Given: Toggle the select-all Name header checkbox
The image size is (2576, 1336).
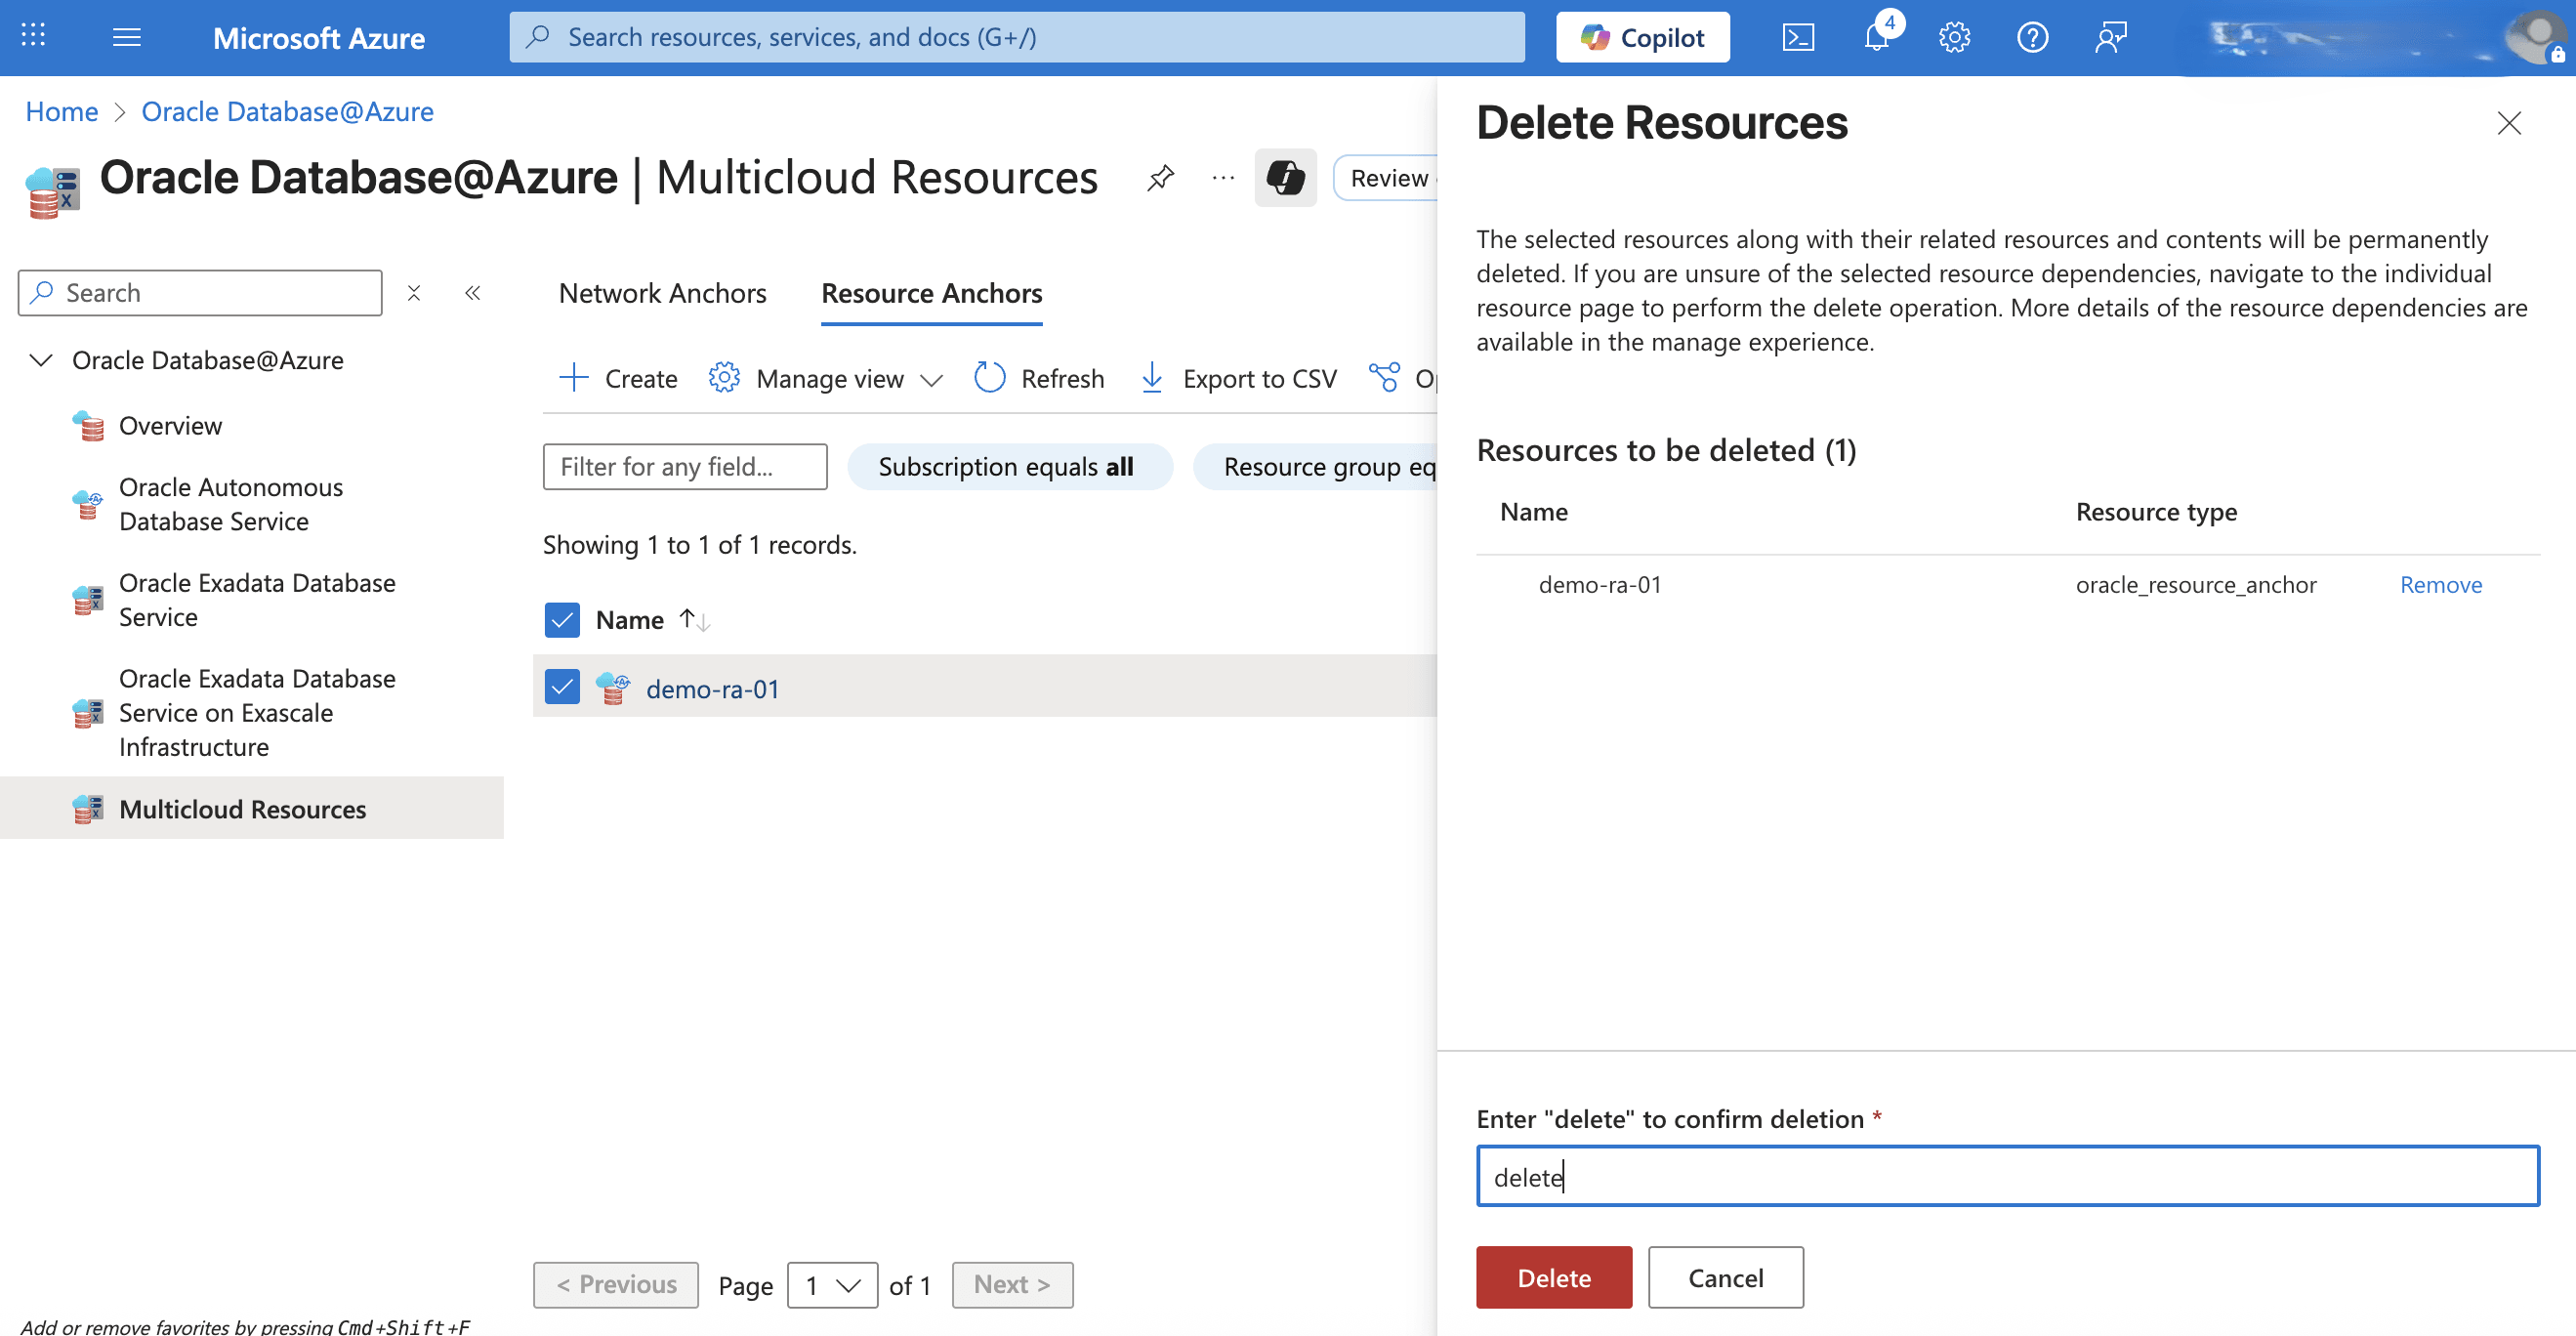Looking at the screenshot, I should [x=562, y=620].
